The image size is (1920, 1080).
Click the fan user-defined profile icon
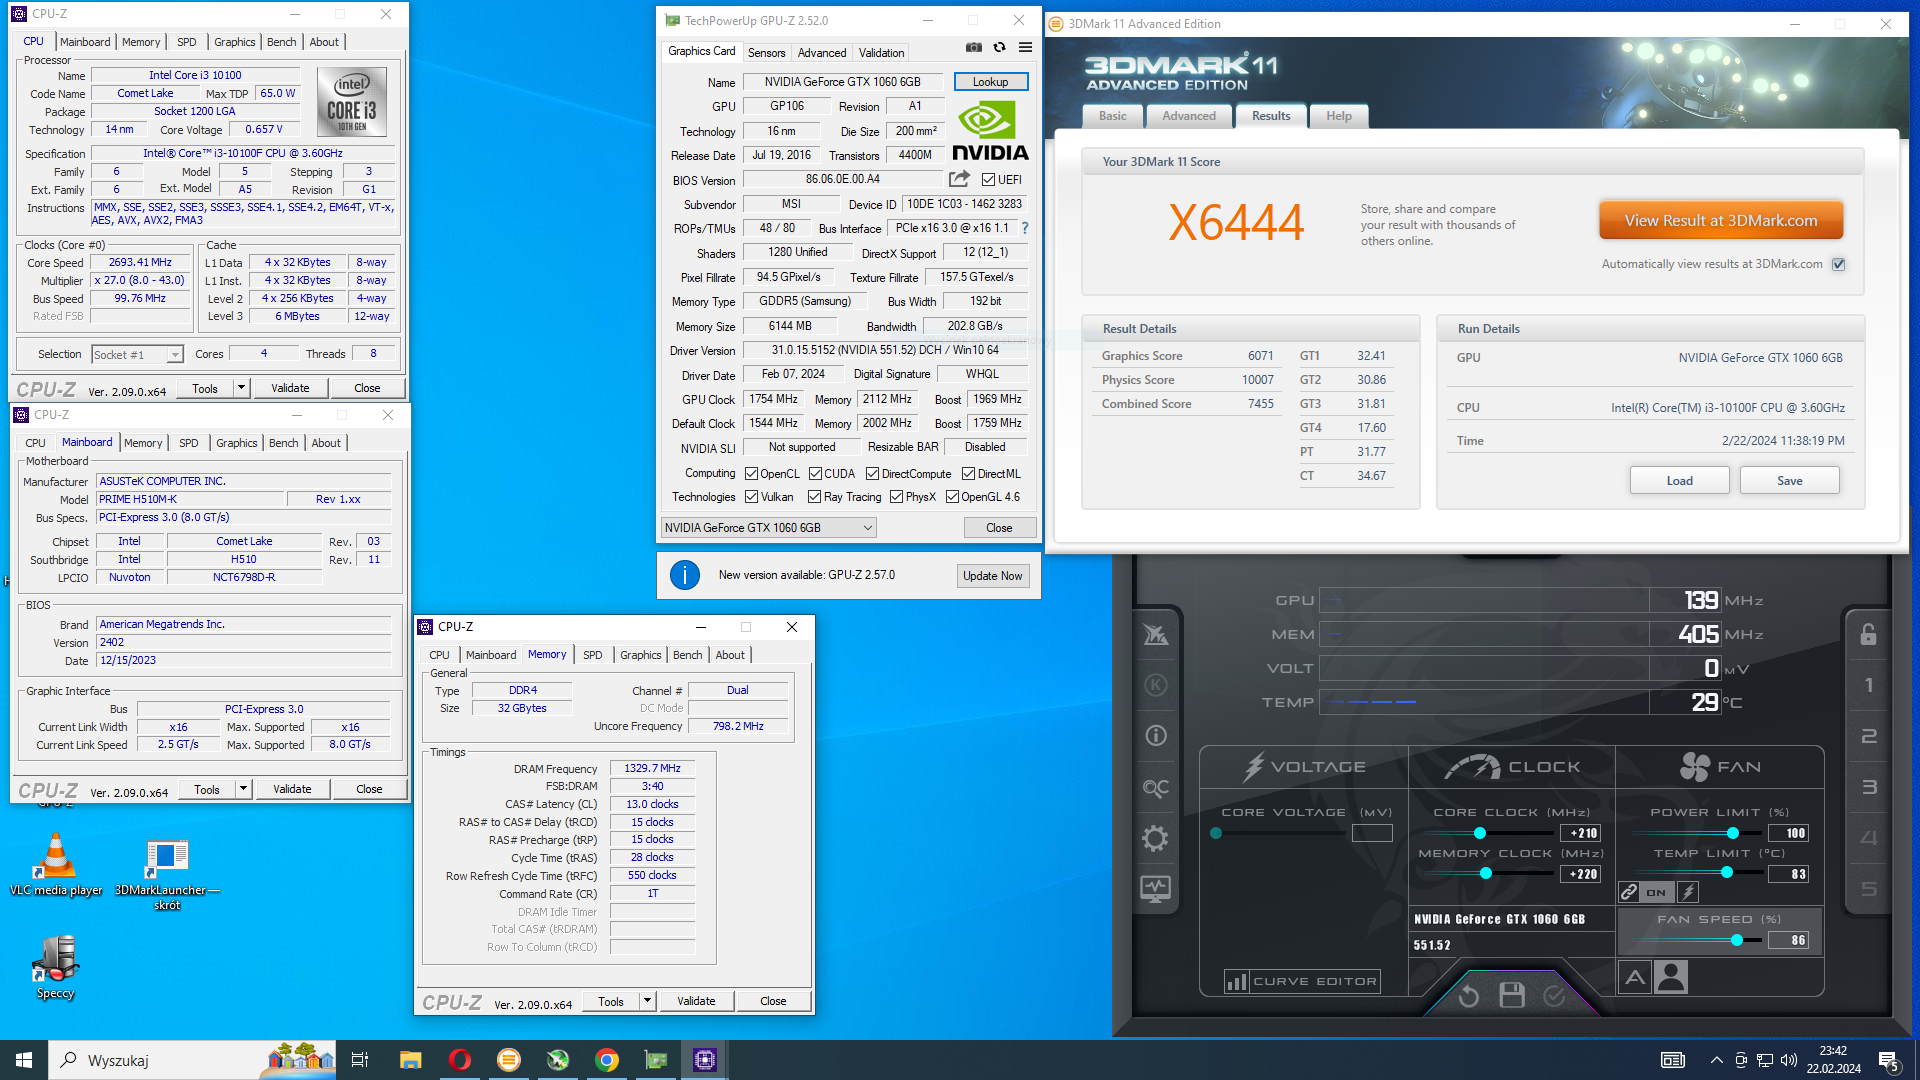1671,977
